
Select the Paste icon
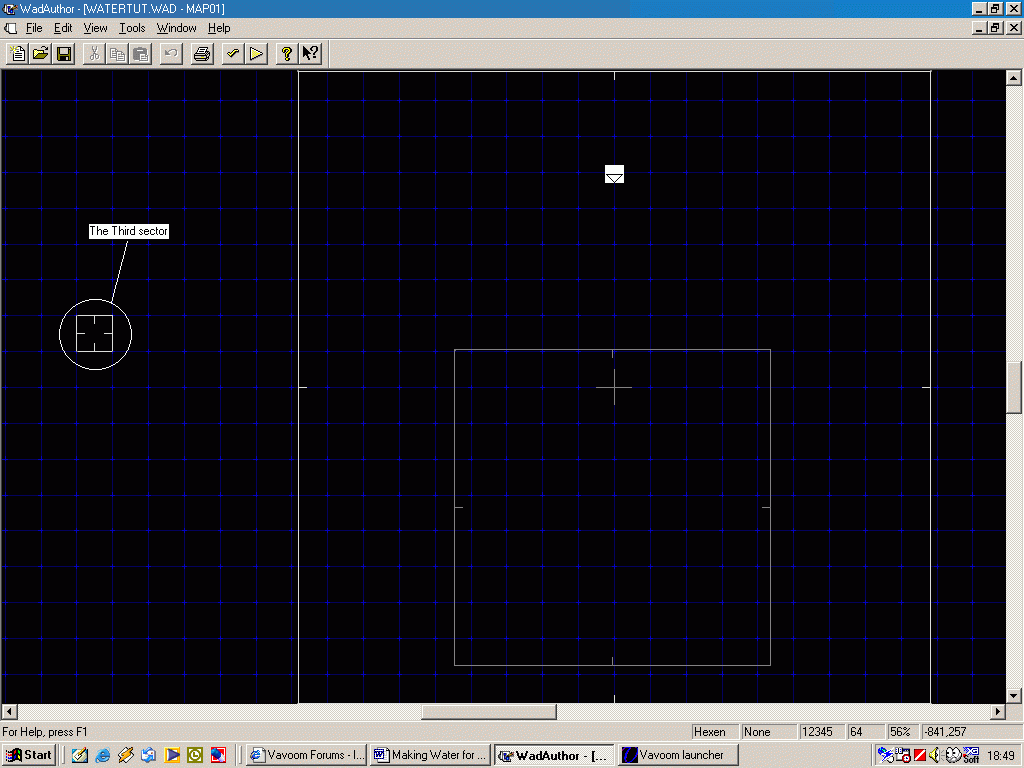click(141, 53)
